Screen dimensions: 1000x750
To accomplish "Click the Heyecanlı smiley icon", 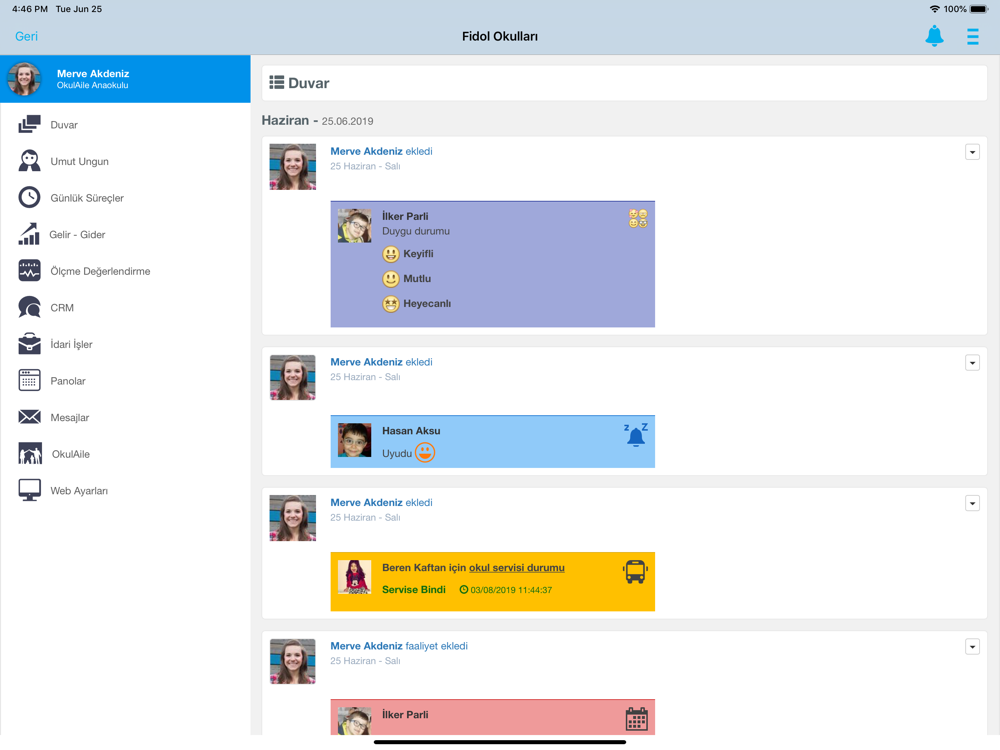I will [391, 304].
